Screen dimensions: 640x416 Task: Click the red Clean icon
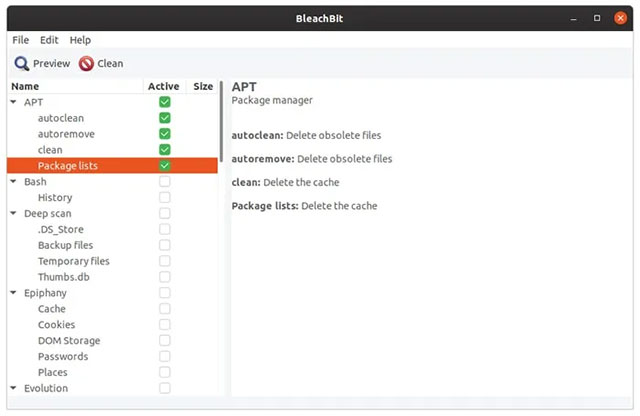click(86, 63)
